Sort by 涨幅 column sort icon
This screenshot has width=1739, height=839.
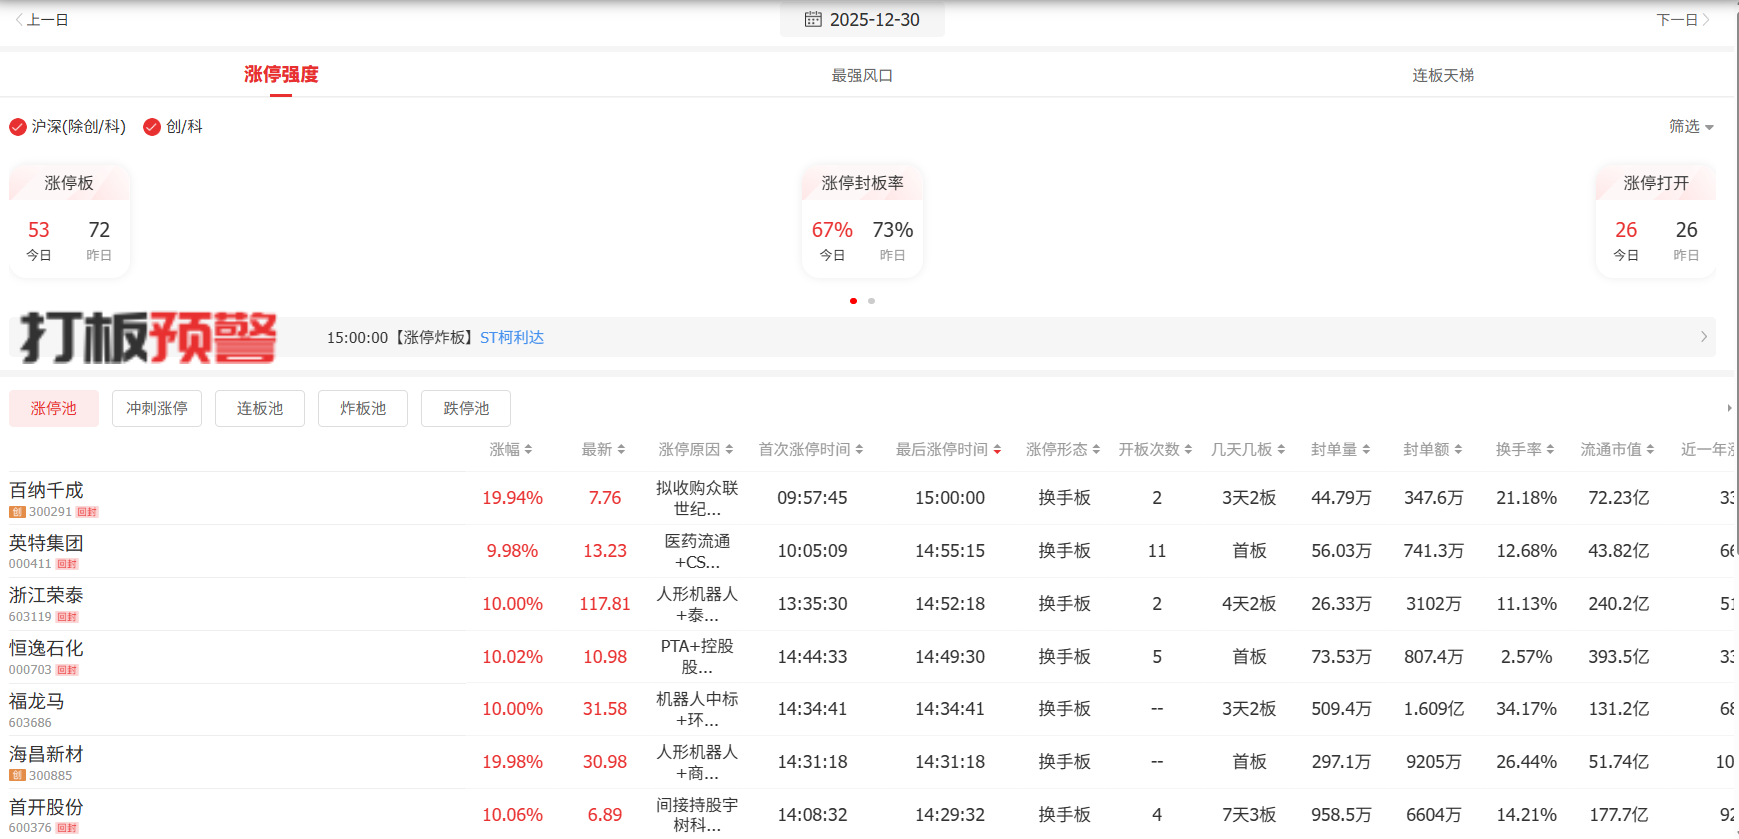click(x=528, y=450)
